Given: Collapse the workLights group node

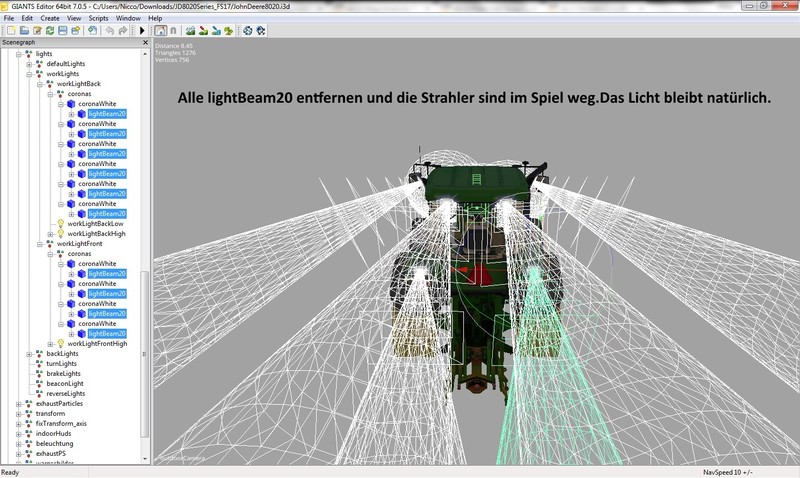Looking at the screenshot, I should 30,73.
